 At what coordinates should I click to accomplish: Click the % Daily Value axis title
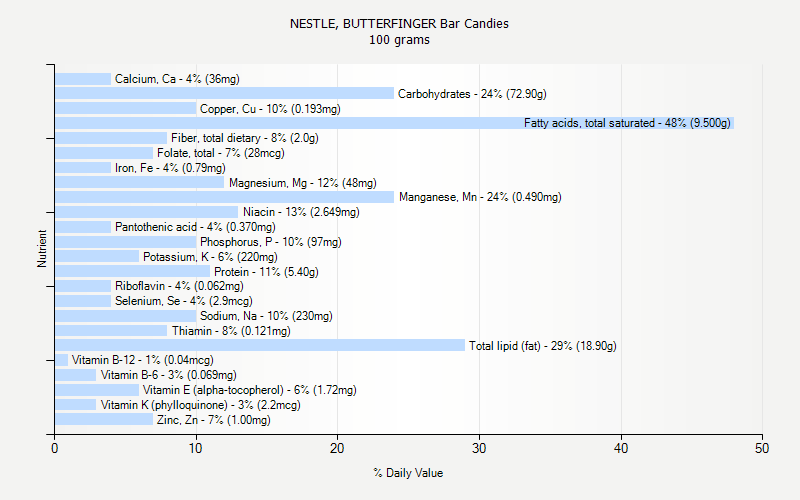click(408, 473)
